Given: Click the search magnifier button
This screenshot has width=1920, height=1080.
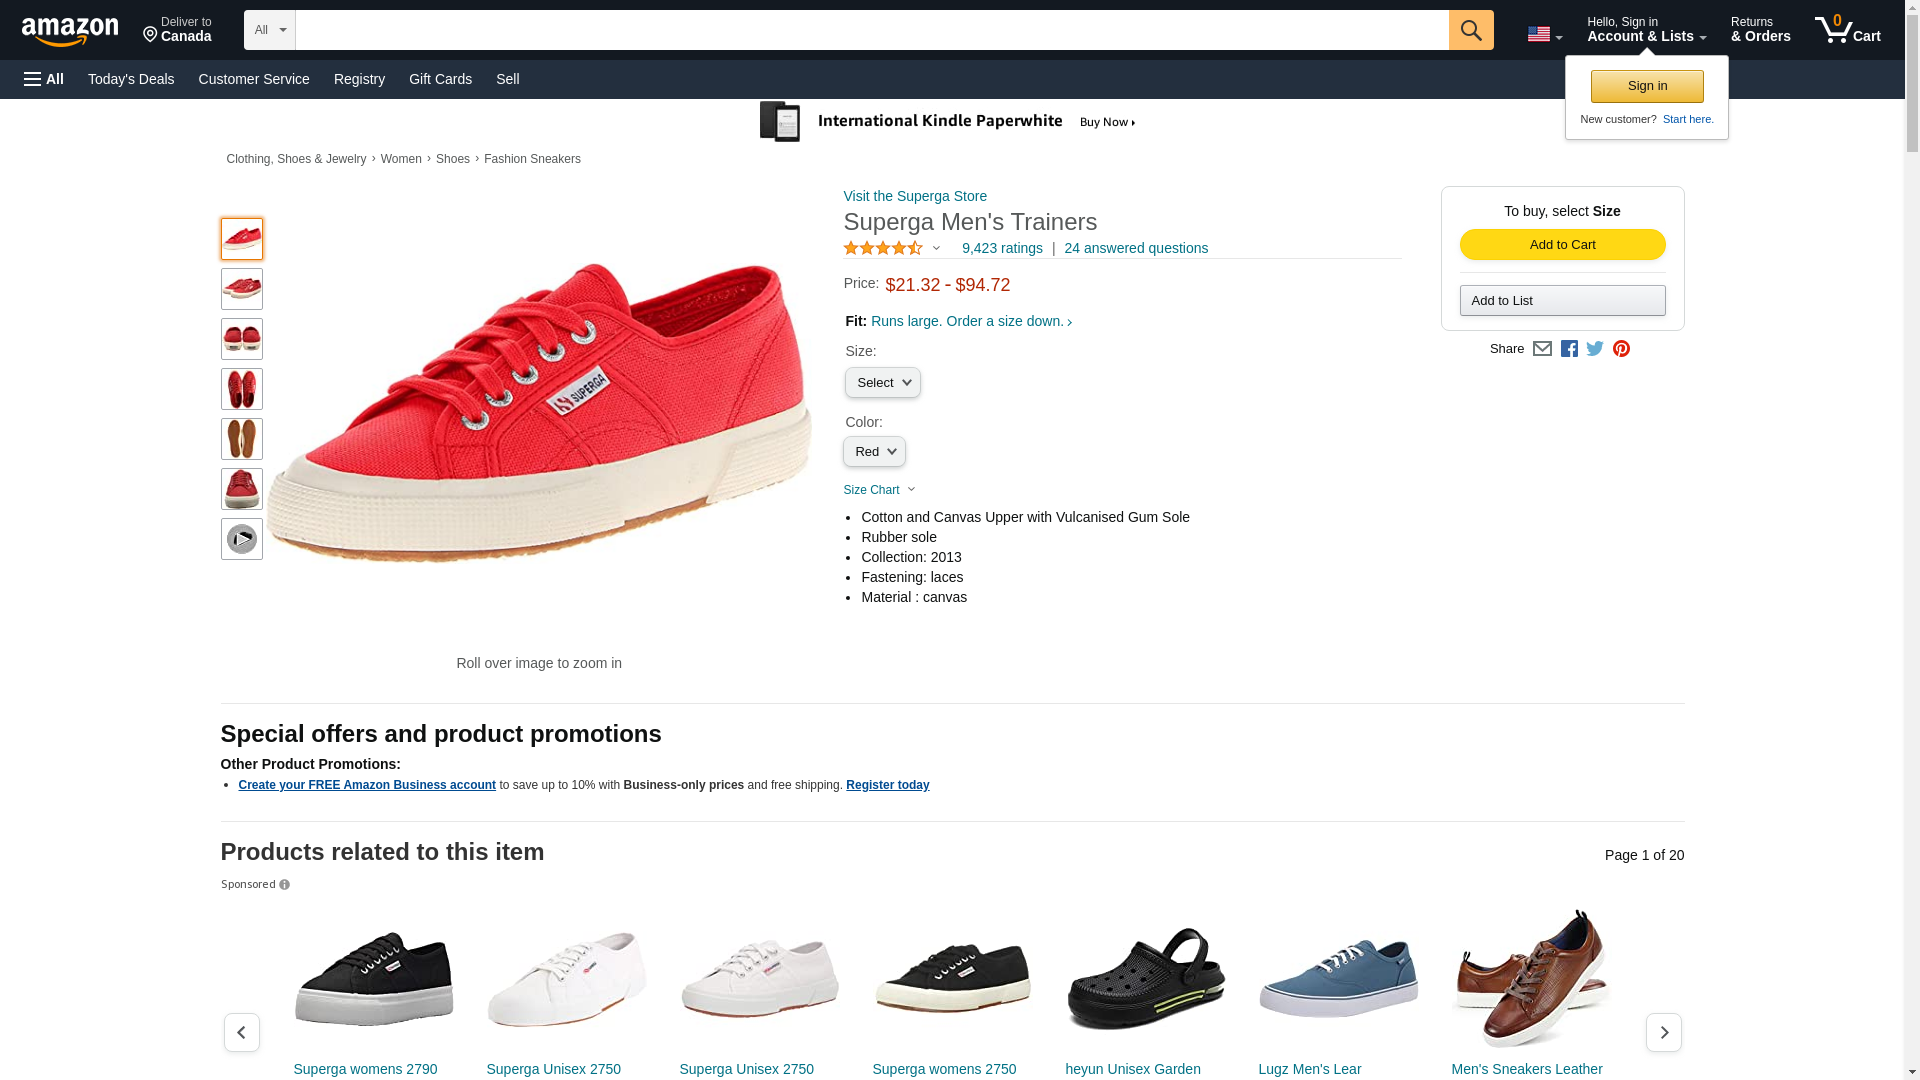Looking at the screenshot, I should click(1470, 30).
